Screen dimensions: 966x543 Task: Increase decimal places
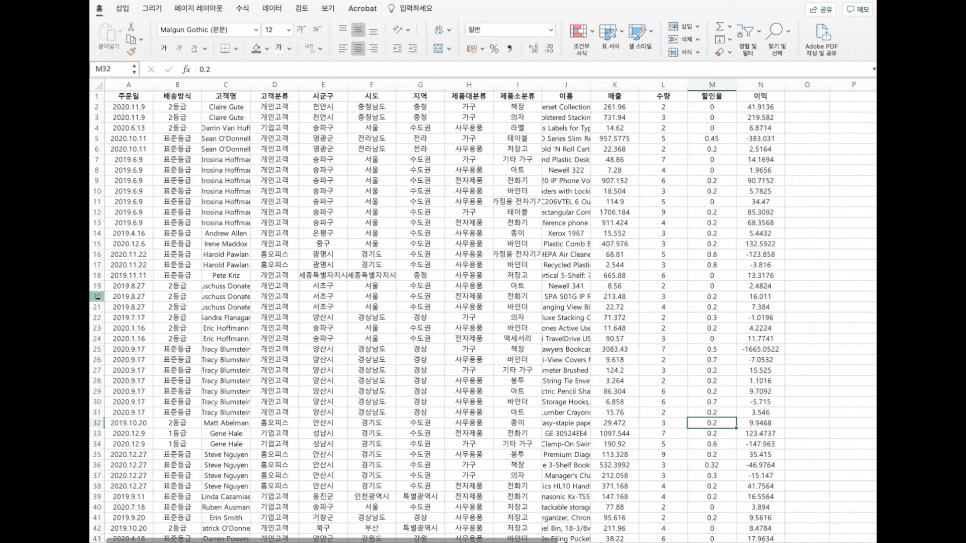point(533,48)
